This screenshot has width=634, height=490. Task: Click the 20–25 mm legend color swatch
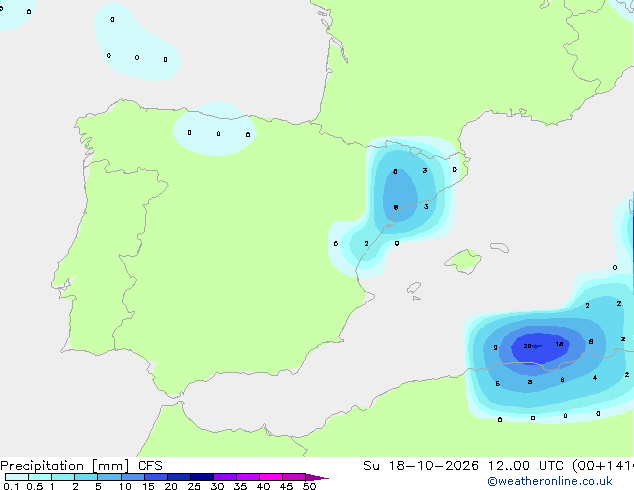(x=179, y=477)
